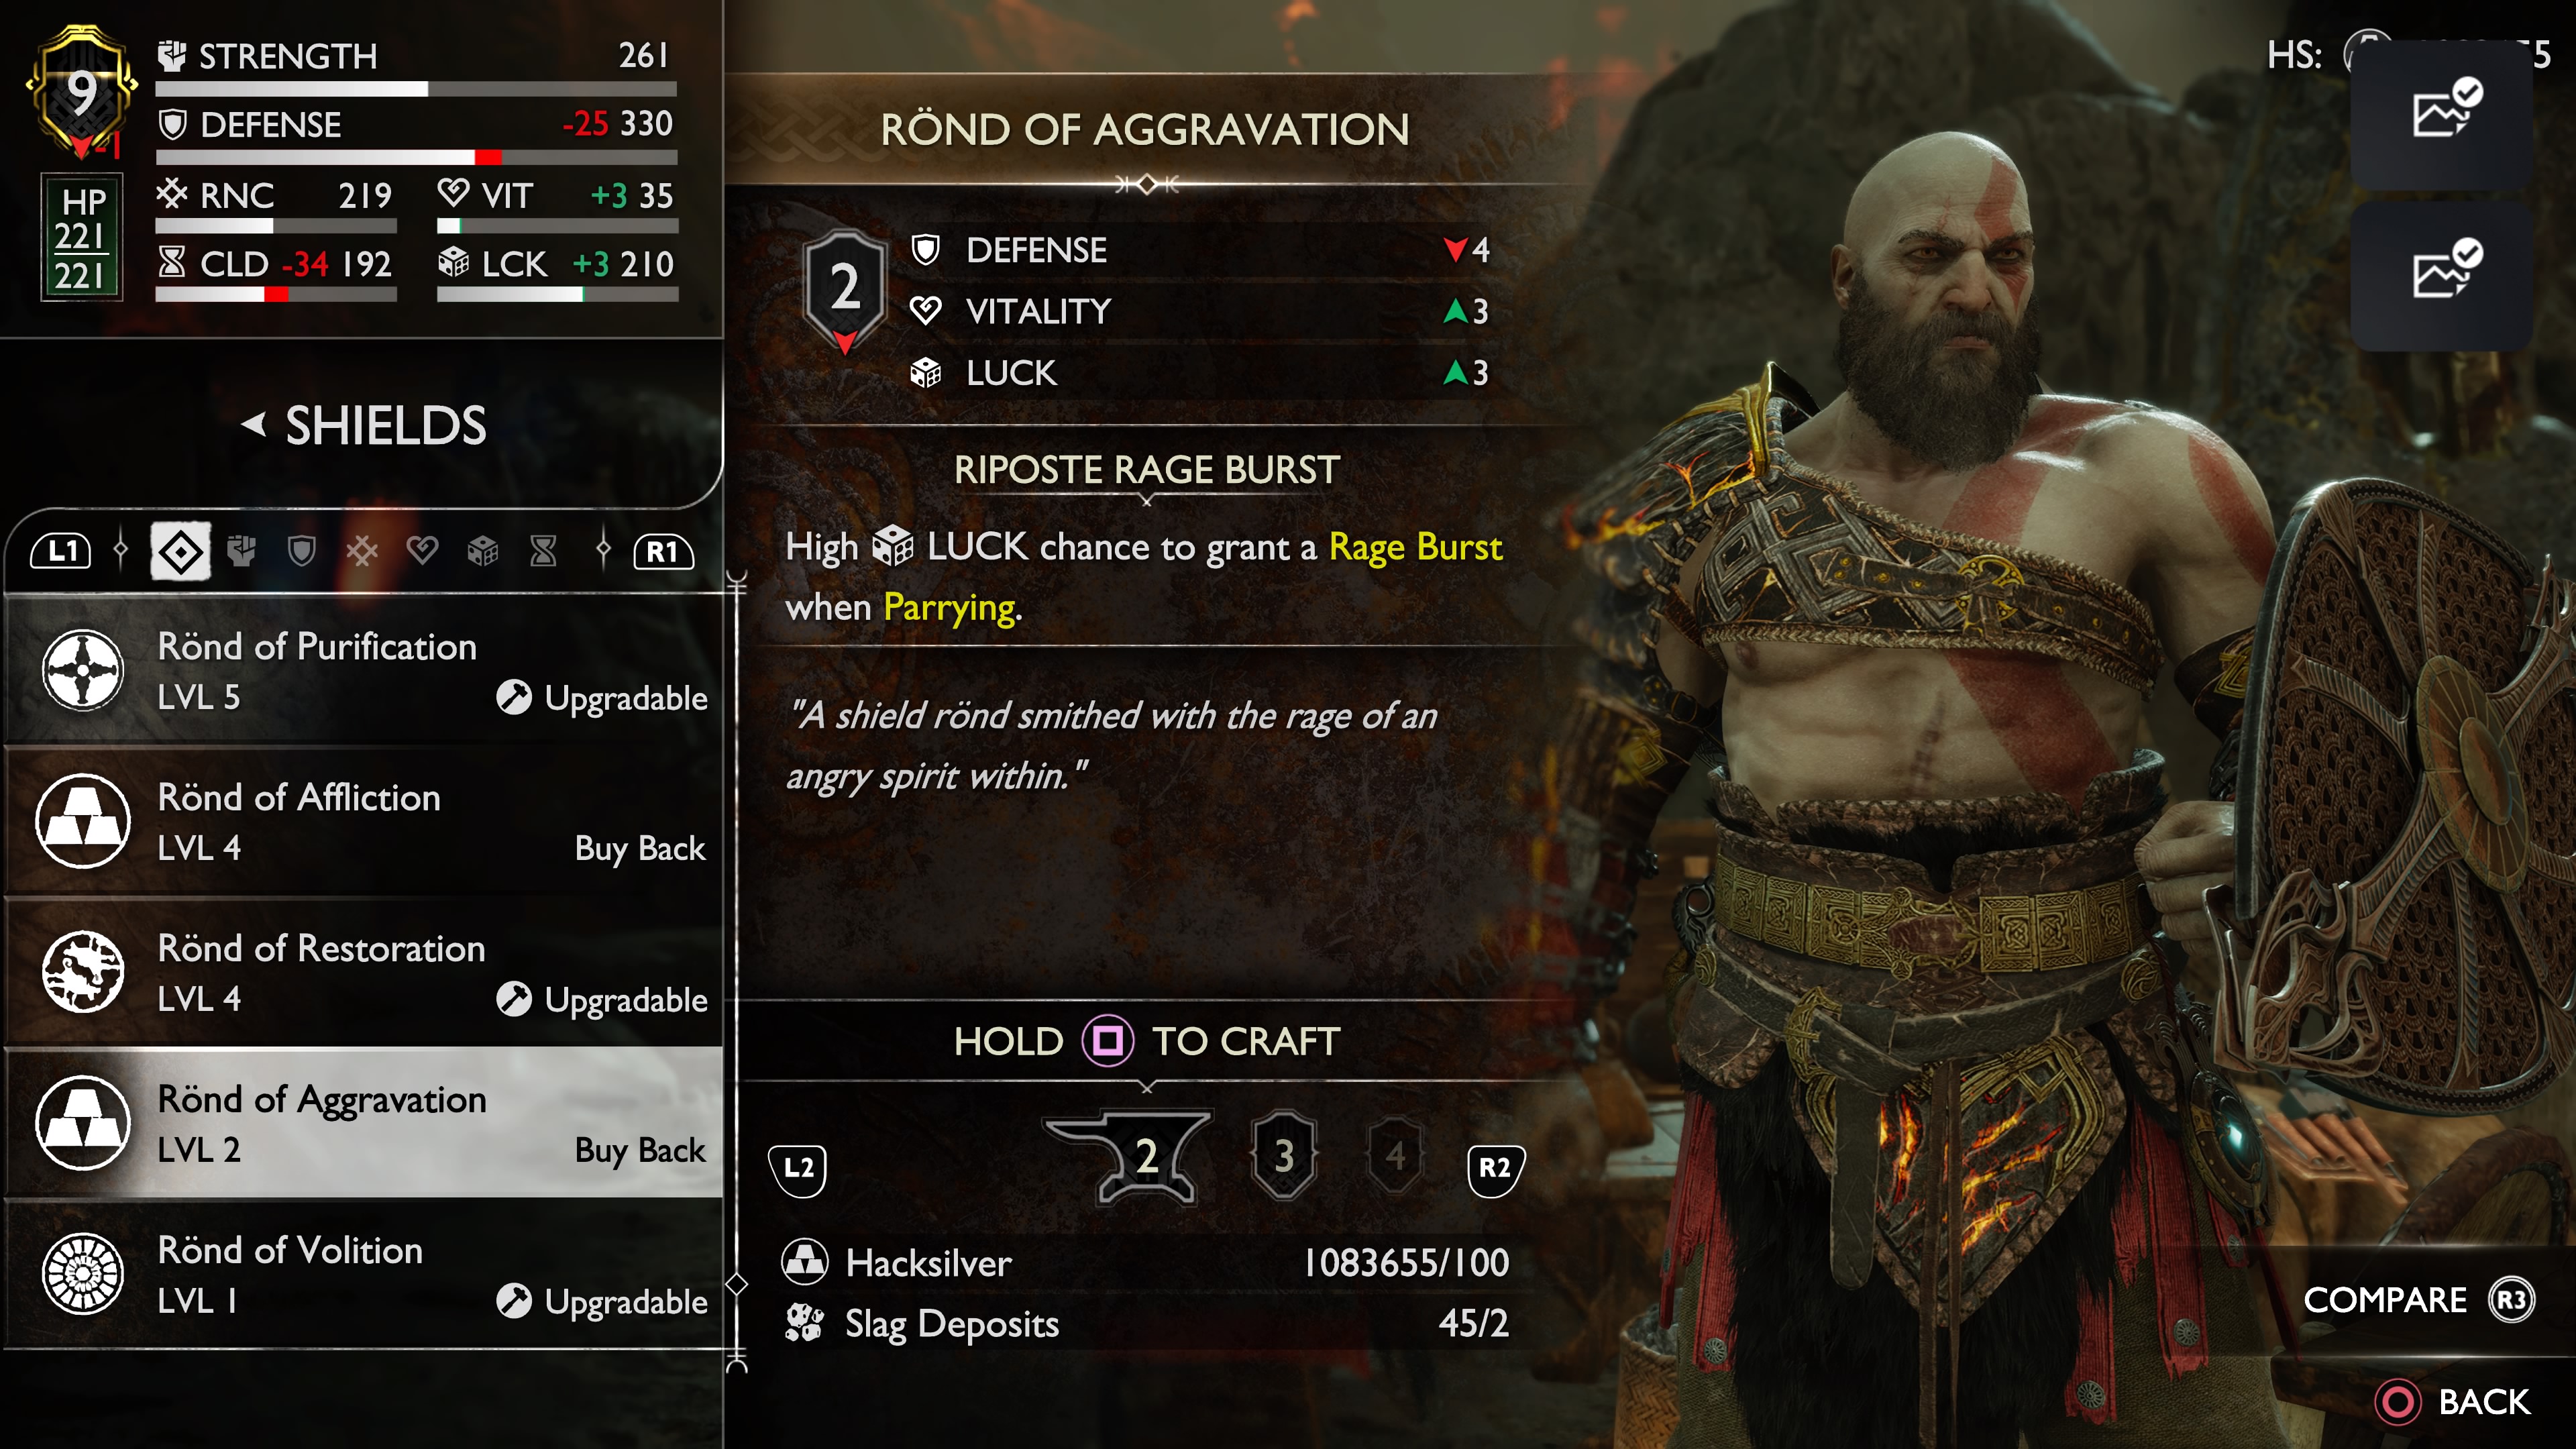The width and height of the screenshot is (2576, 1449).
Task: Select Rönd of Volition from list
Action: click(364, 1274)
